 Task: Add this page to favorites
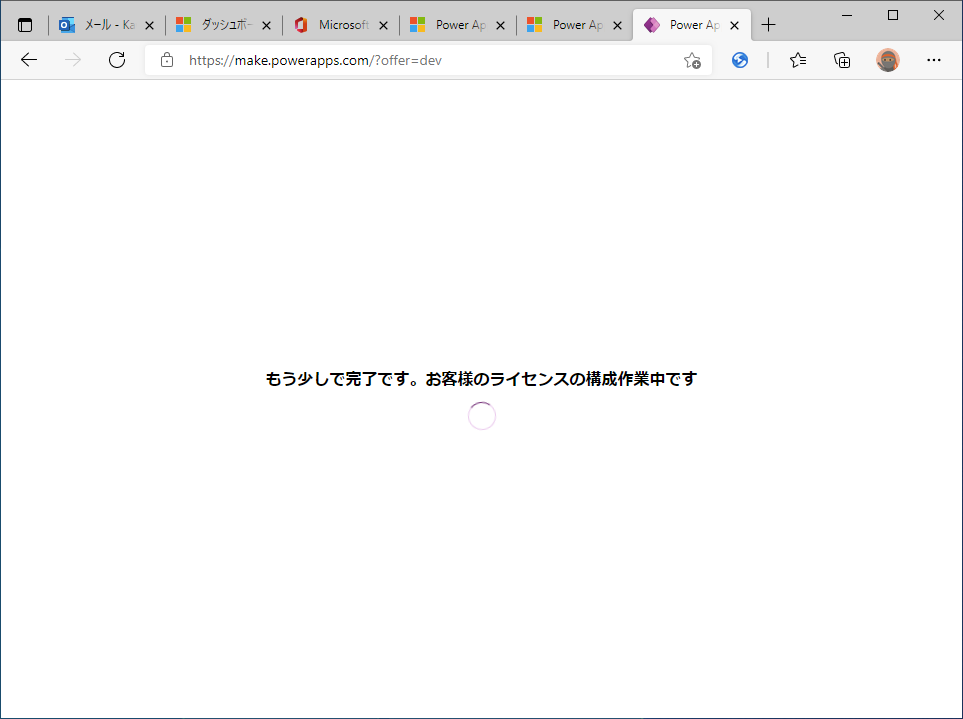(x=692, y=60)
